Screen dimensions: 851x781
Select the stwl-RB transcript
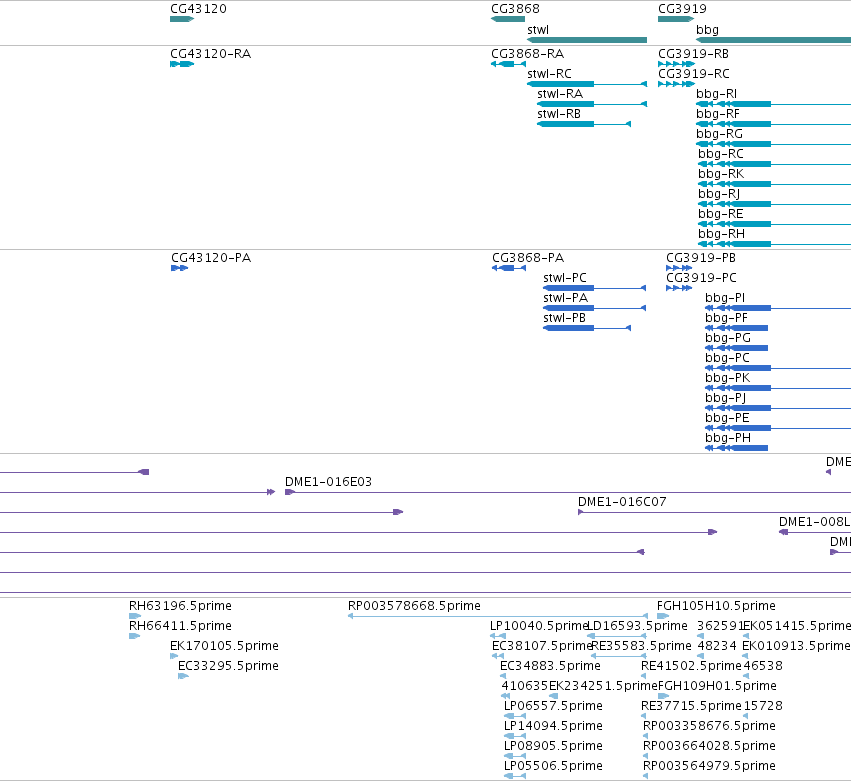click(x=583, y=124)
